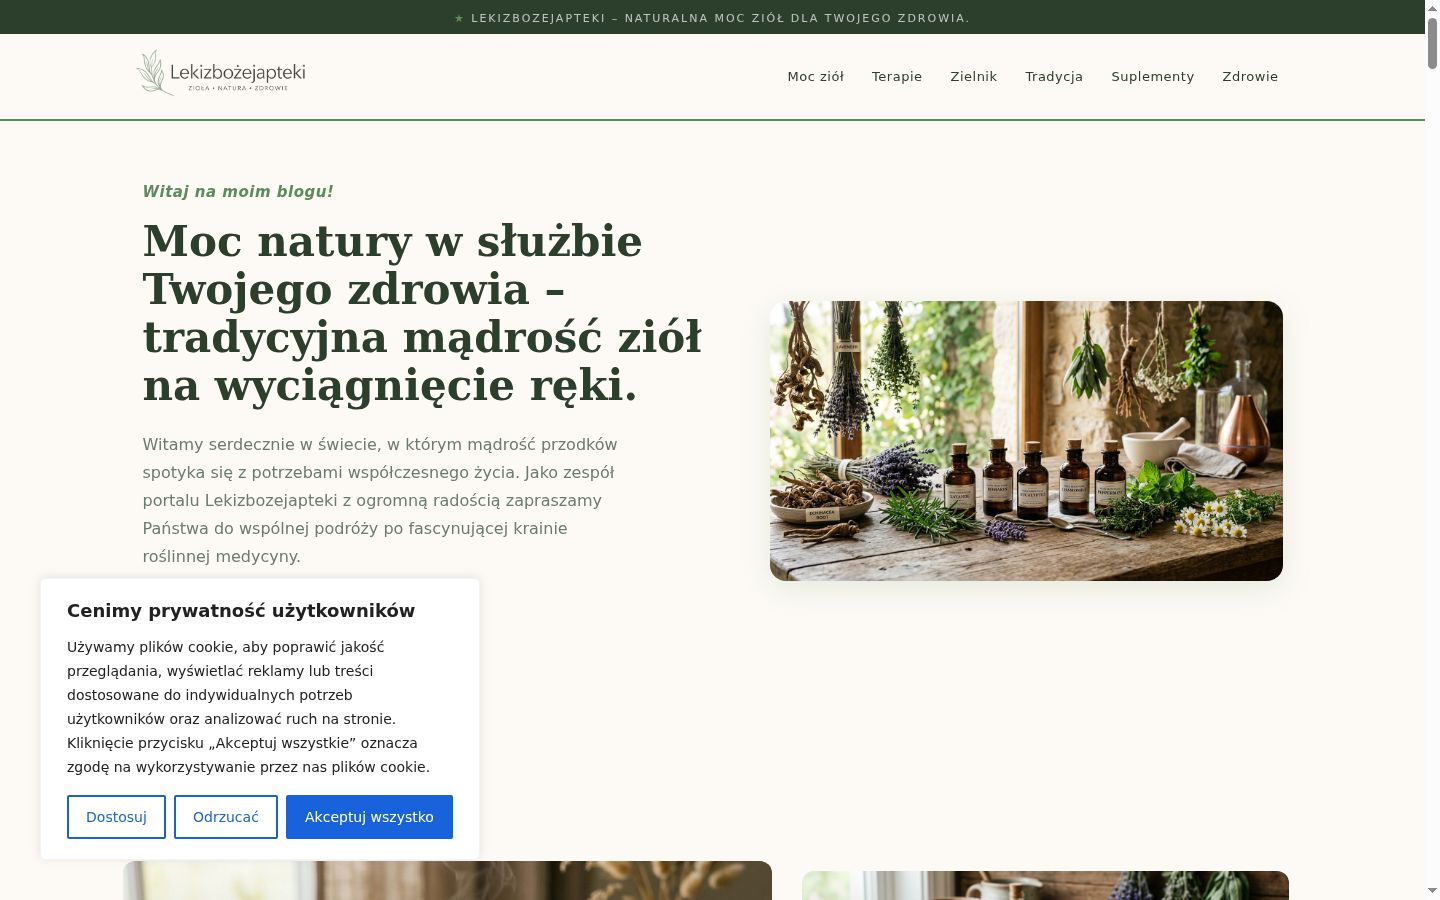This screenshot has width=1440, height=900.
Task: Click the Dostosuj cookie button
Action: point(116,817)
